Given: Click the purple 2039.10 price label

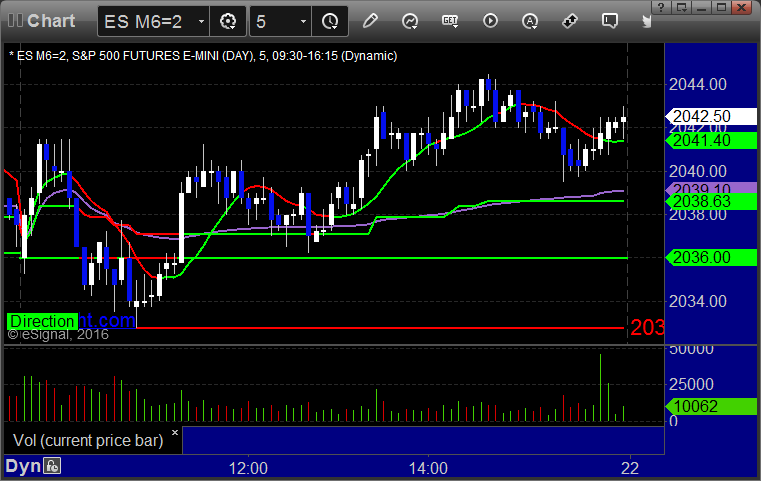Looking at the screenshot, I should (x=711, y=187).
